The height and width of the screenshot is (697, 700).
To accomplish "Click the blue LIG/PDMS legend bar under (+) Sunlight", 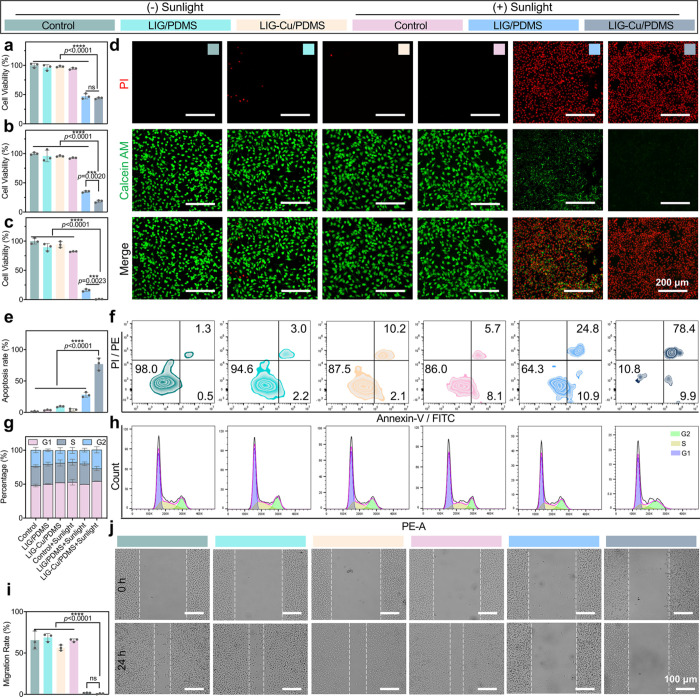I will pyautogui.click(x=523, y=25).
